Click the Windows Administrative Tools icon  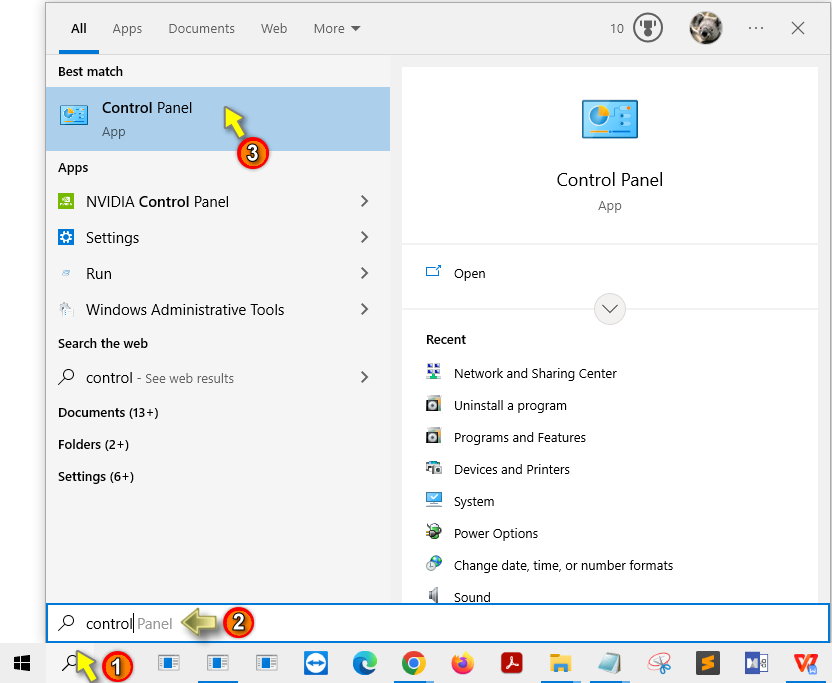coord(66,309)
